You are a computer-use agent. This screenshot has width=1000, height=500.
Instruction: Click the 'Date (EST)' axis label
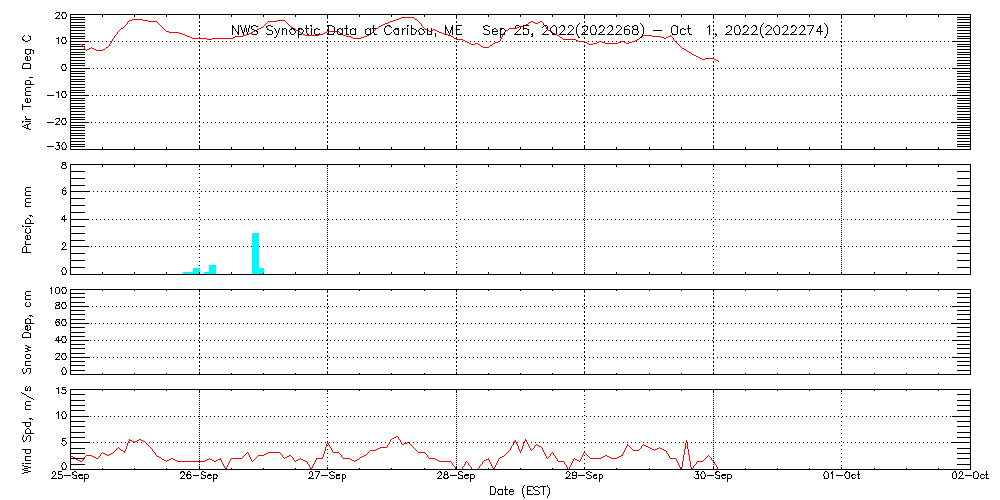click(x=519, y=490)
